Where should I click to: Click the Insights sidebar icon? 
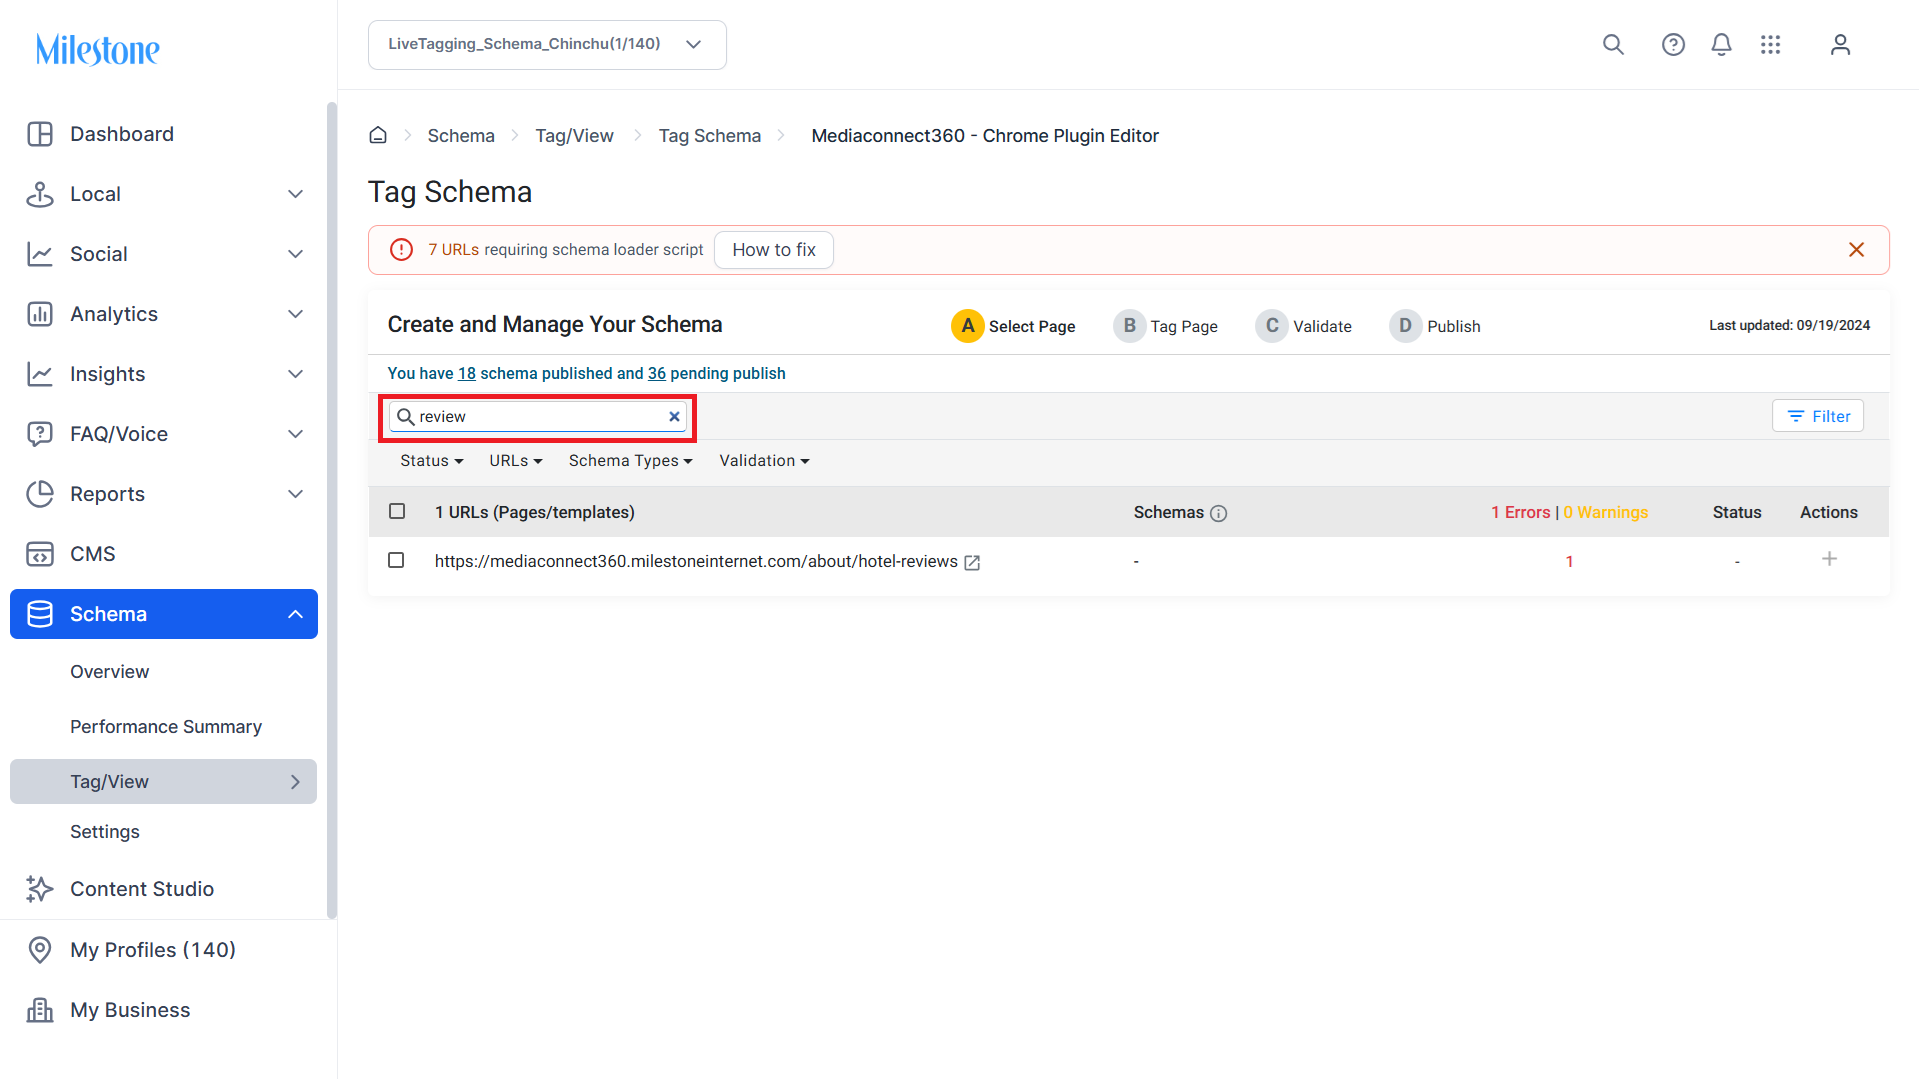pos(40,374)
